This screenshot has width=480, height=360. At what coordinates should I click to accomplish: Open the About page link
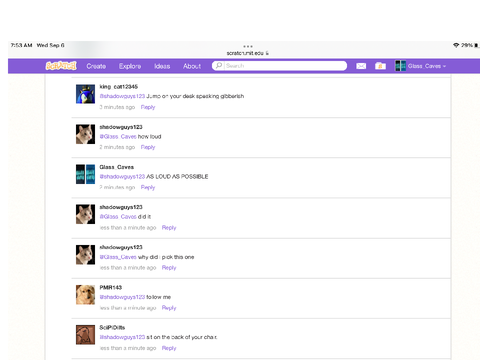[x=192, y=66]
